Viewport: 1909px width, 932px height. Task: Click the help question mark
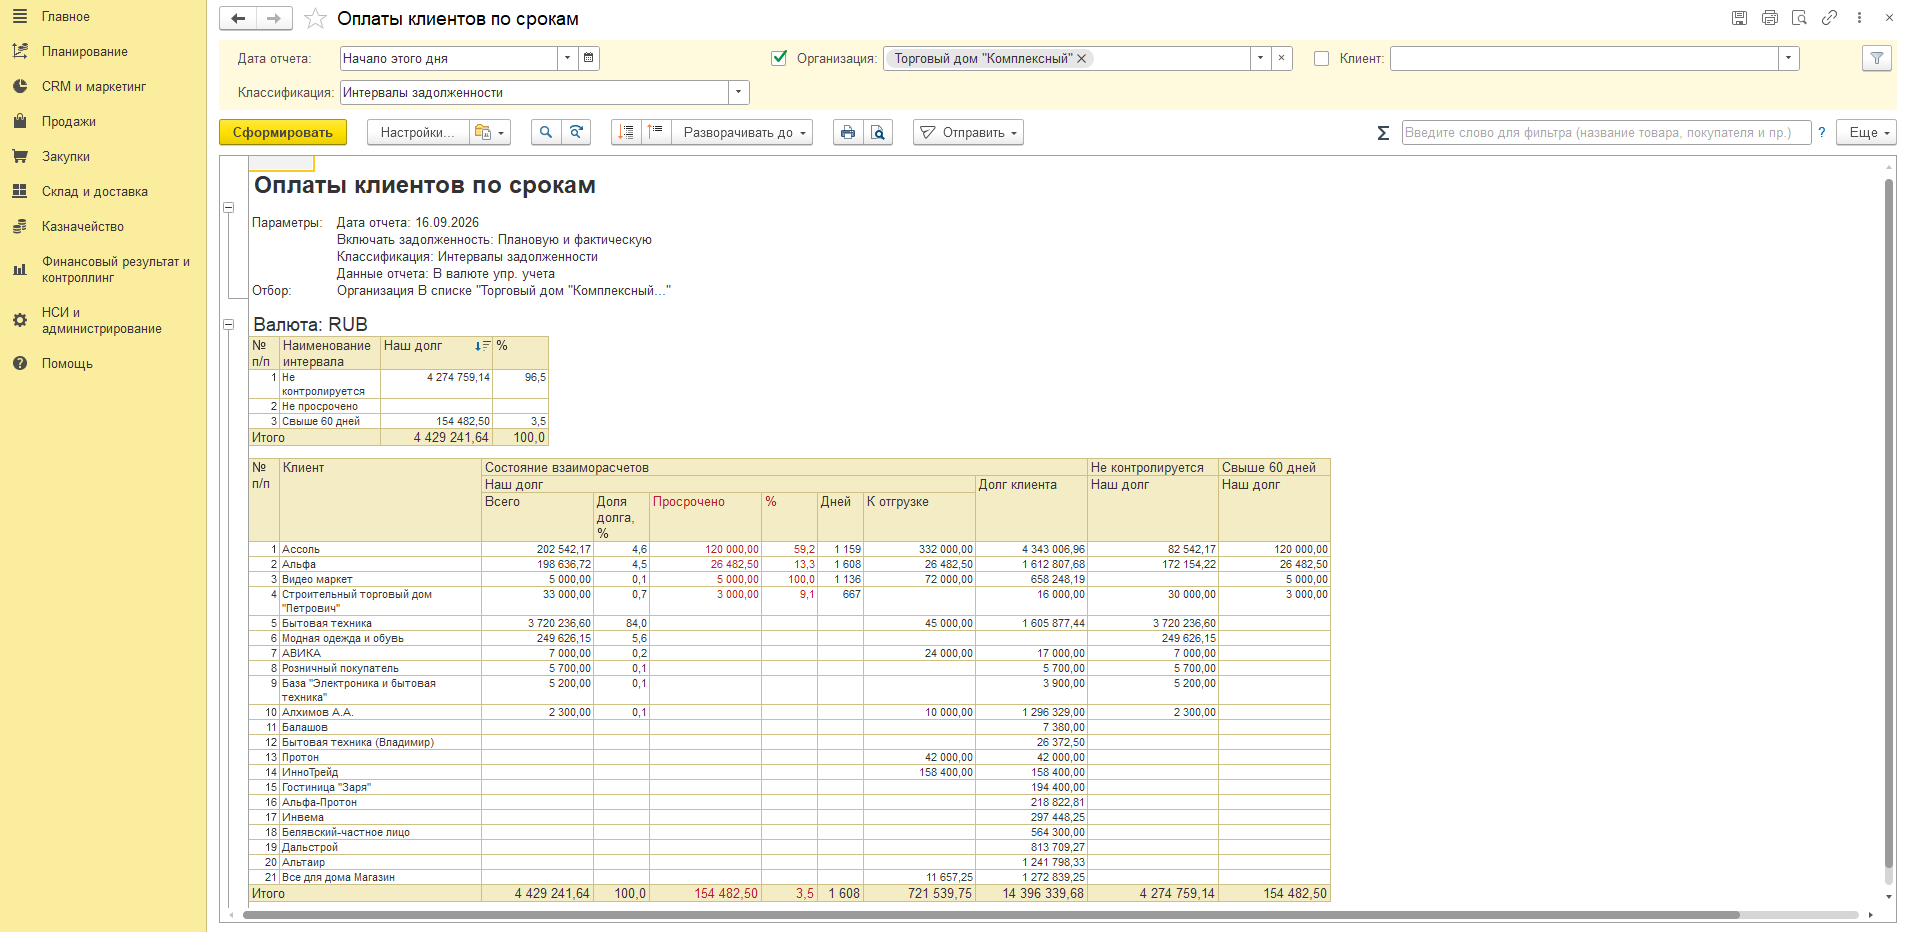[1822, 132]
